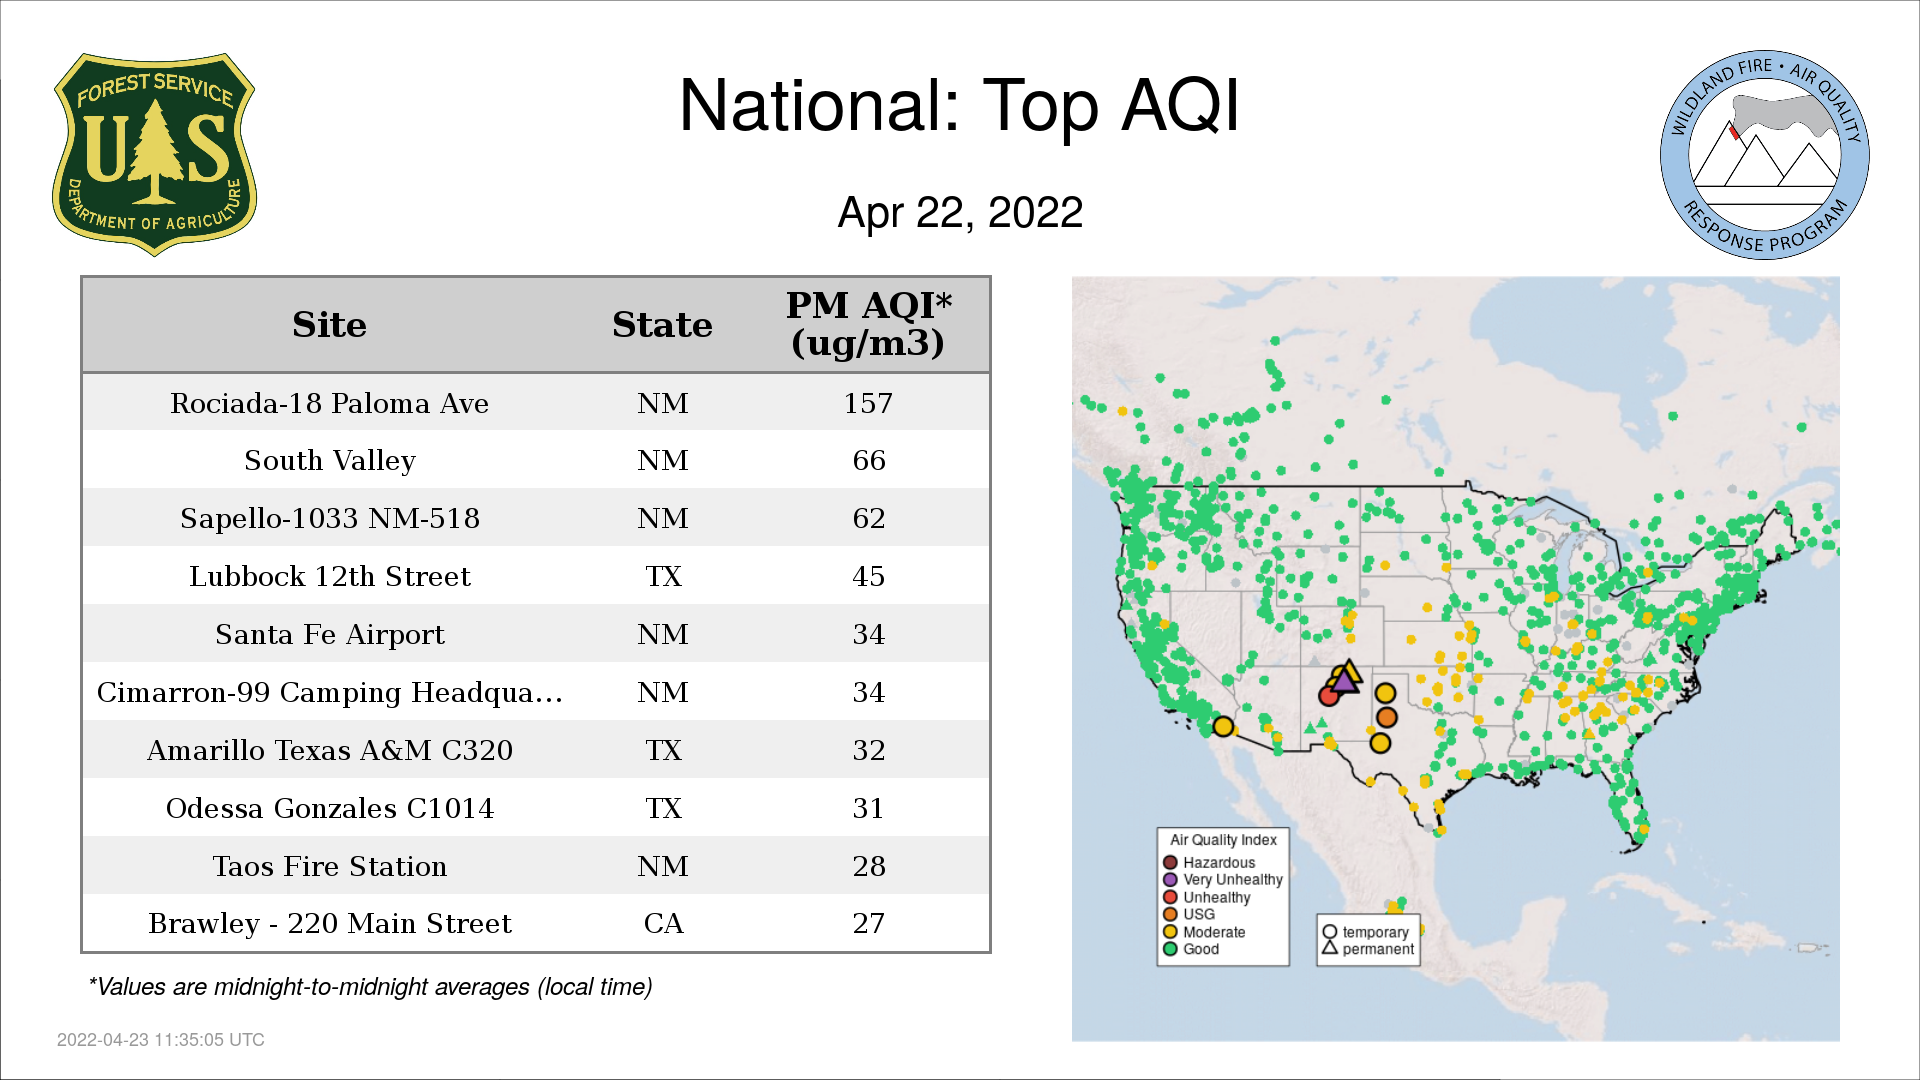
Task: Click the Hazardous legend label text
Action: pos(1219,862)
